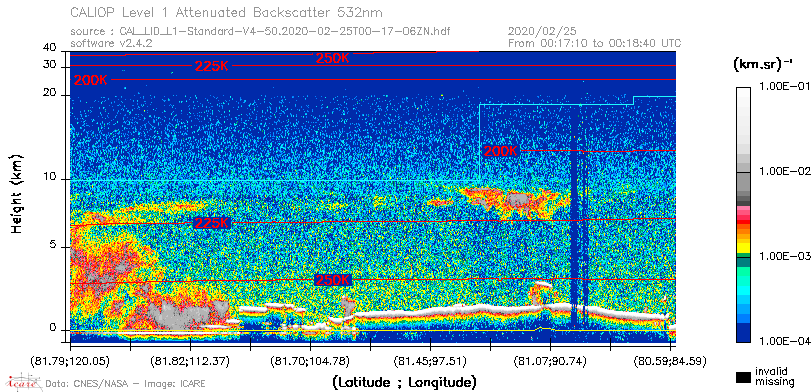Click the source HDF filename text
The image size is (811, 392).
click(260, 32)
